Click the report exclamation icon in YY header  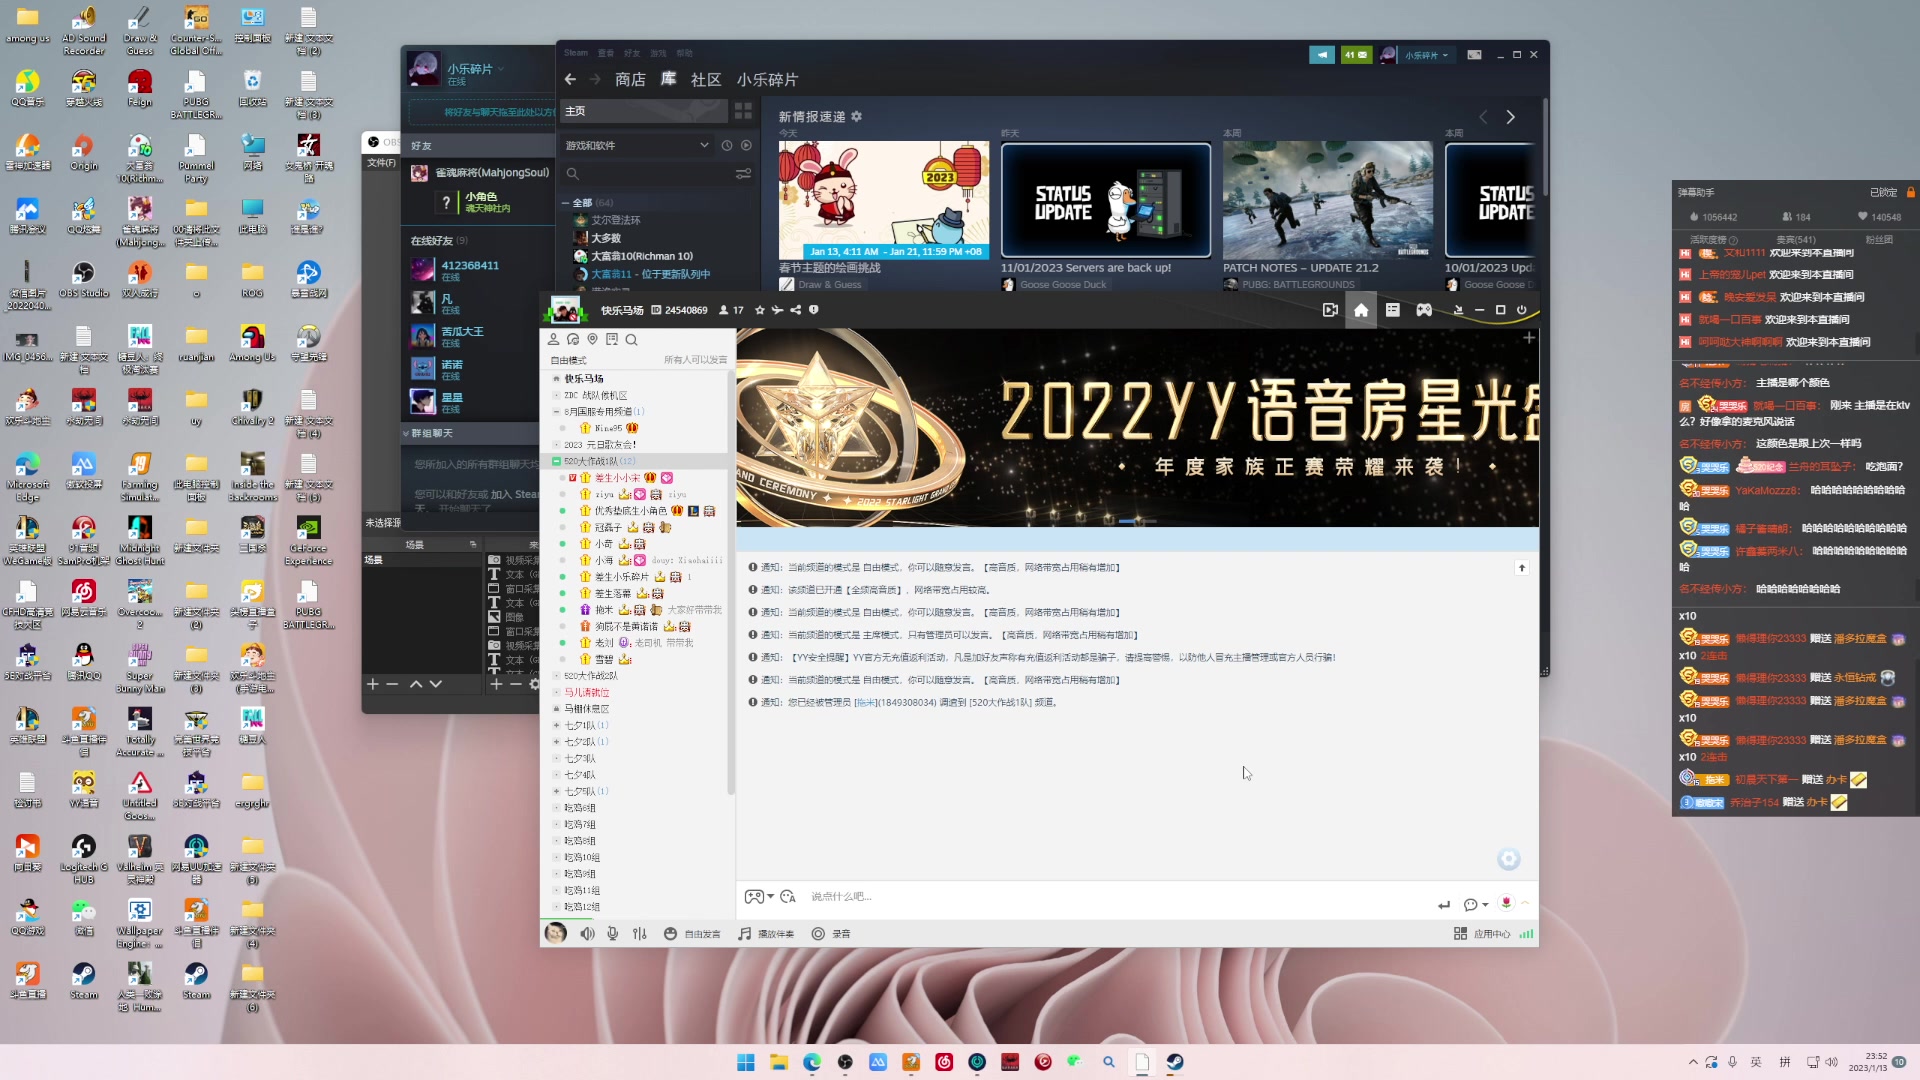814,310
